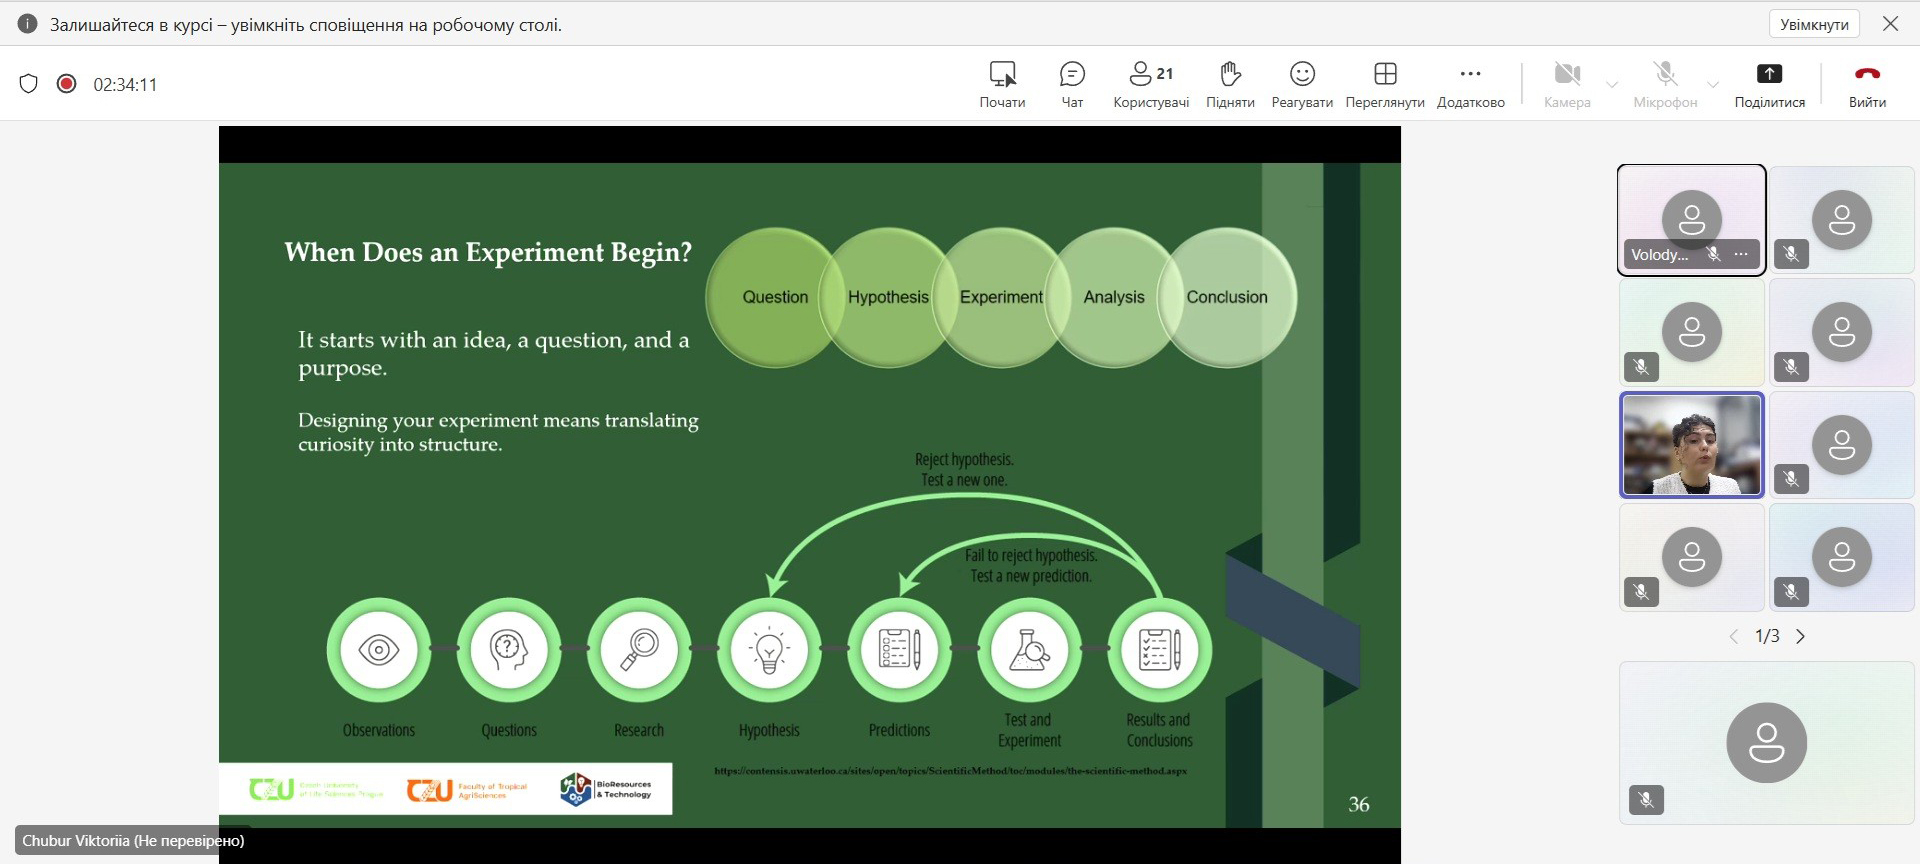Click the shield privacy icon
Image resolution: width=1920 pixels, height=864 pixels.
click(x=29, y=84)
